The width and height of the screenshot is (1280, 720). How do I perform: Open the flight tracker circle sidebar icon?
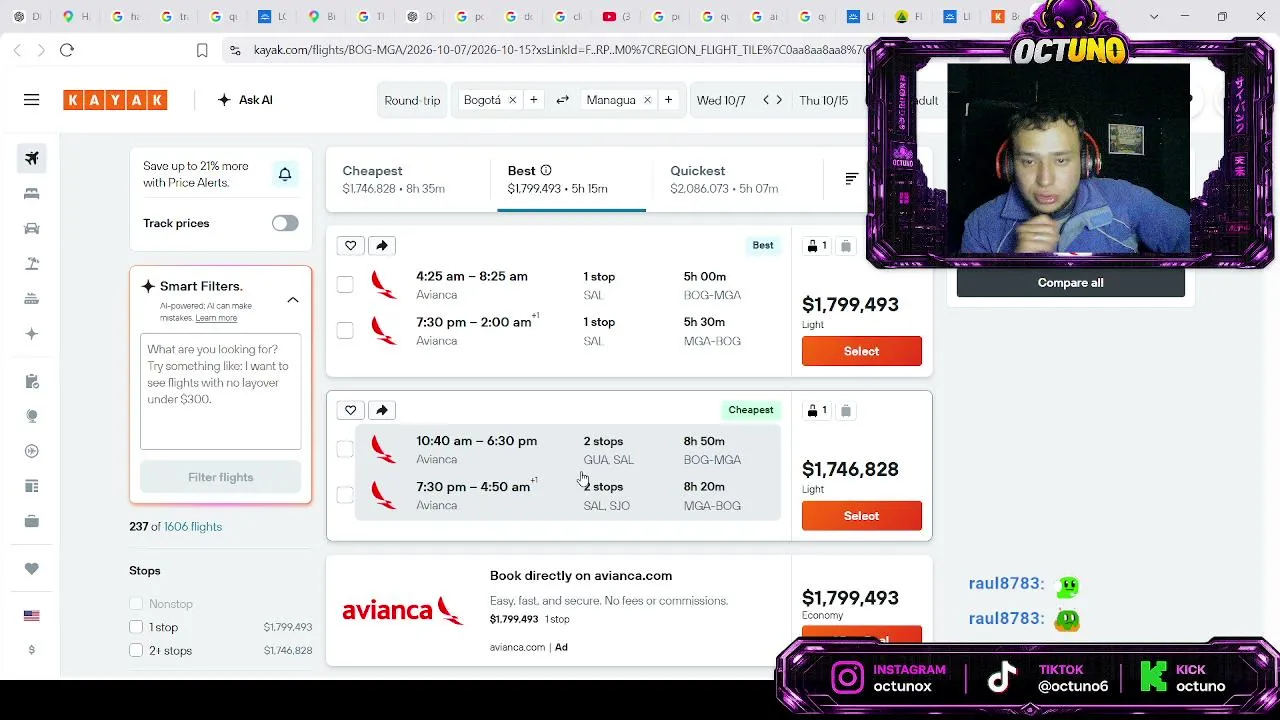[x=32, y=451]
